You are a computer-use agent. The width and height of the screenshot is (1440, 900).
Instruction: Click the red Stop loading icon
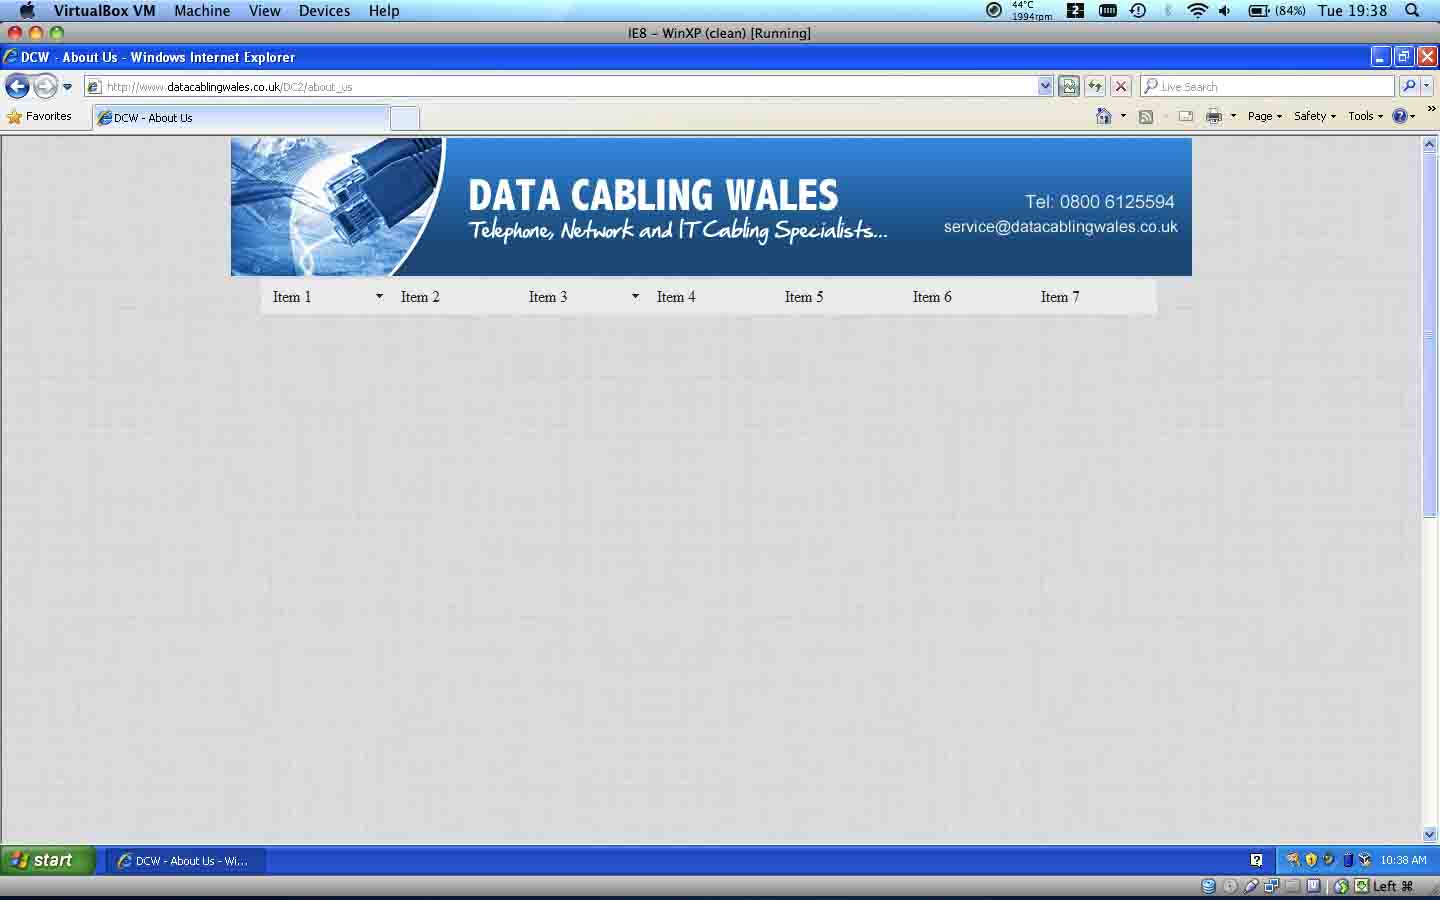pyautogui.click(x=1121, y=87)
